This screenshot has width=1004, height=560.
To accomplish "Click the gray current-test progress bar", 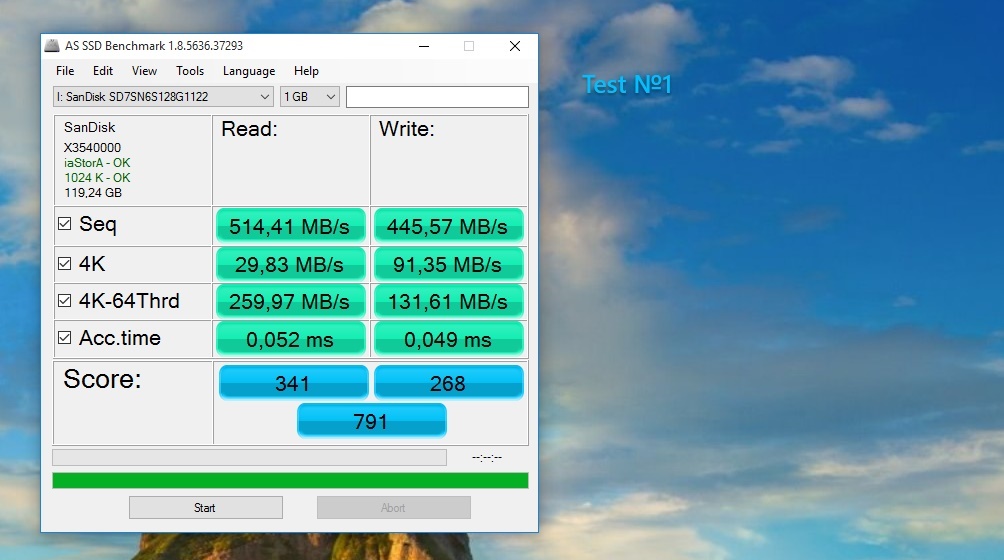I will [x=249, y=457].
